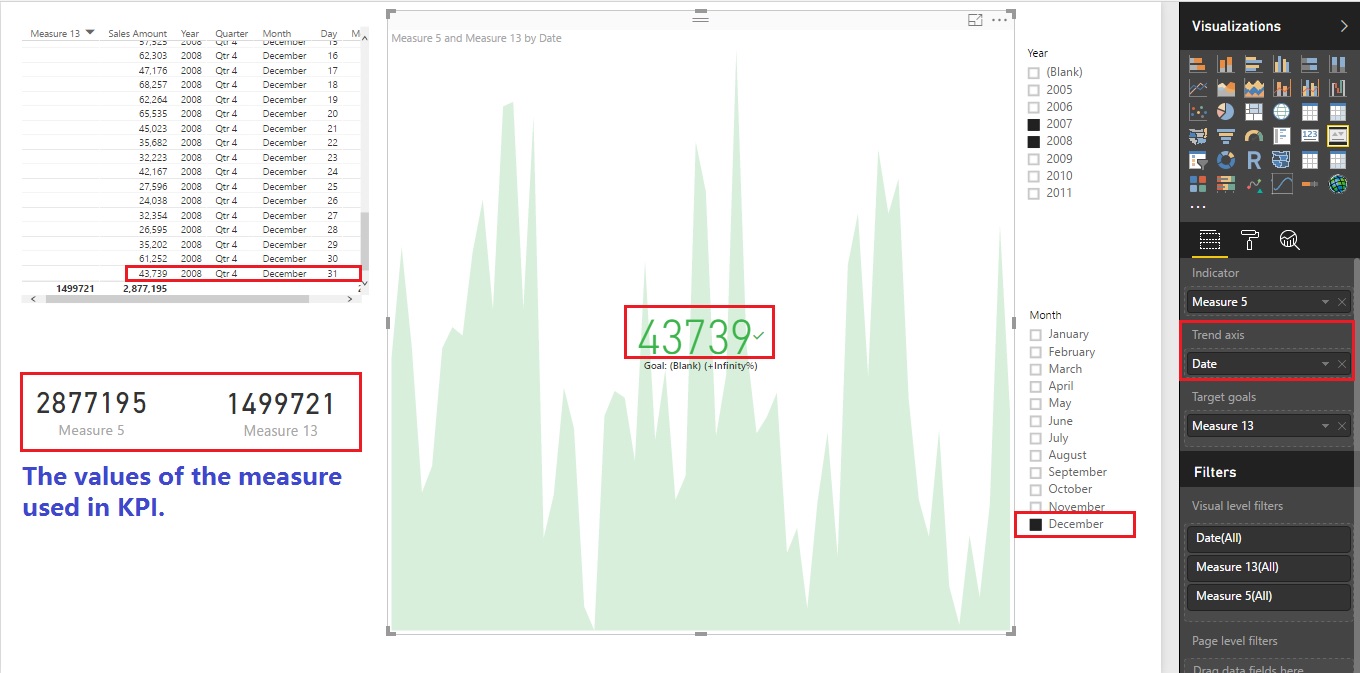Select the 100% stacked column chart visual
Screen dimensions: 1360x673
(x=1337, y=64)
